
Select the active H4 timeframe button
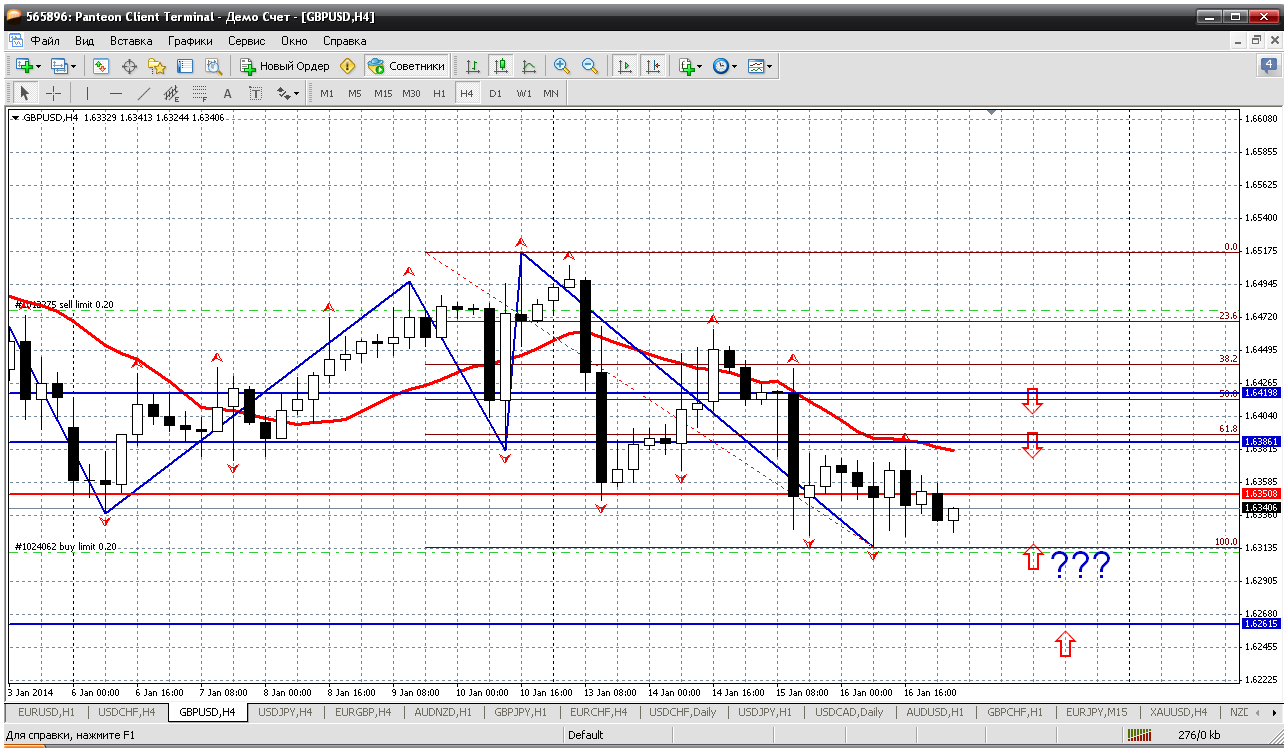467,93
